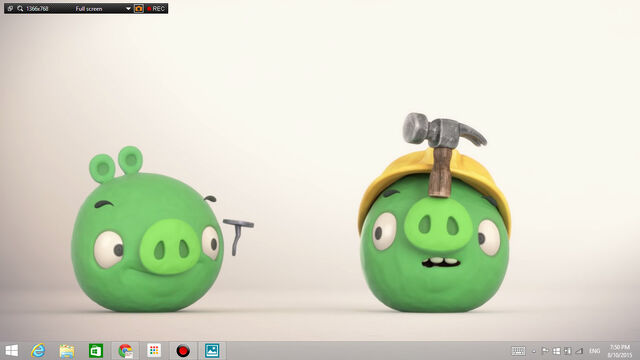Click the Windows logo tray icon
The width and height of the screenshot is (640, 360).
pyautogui.click(x=556, y=351)
